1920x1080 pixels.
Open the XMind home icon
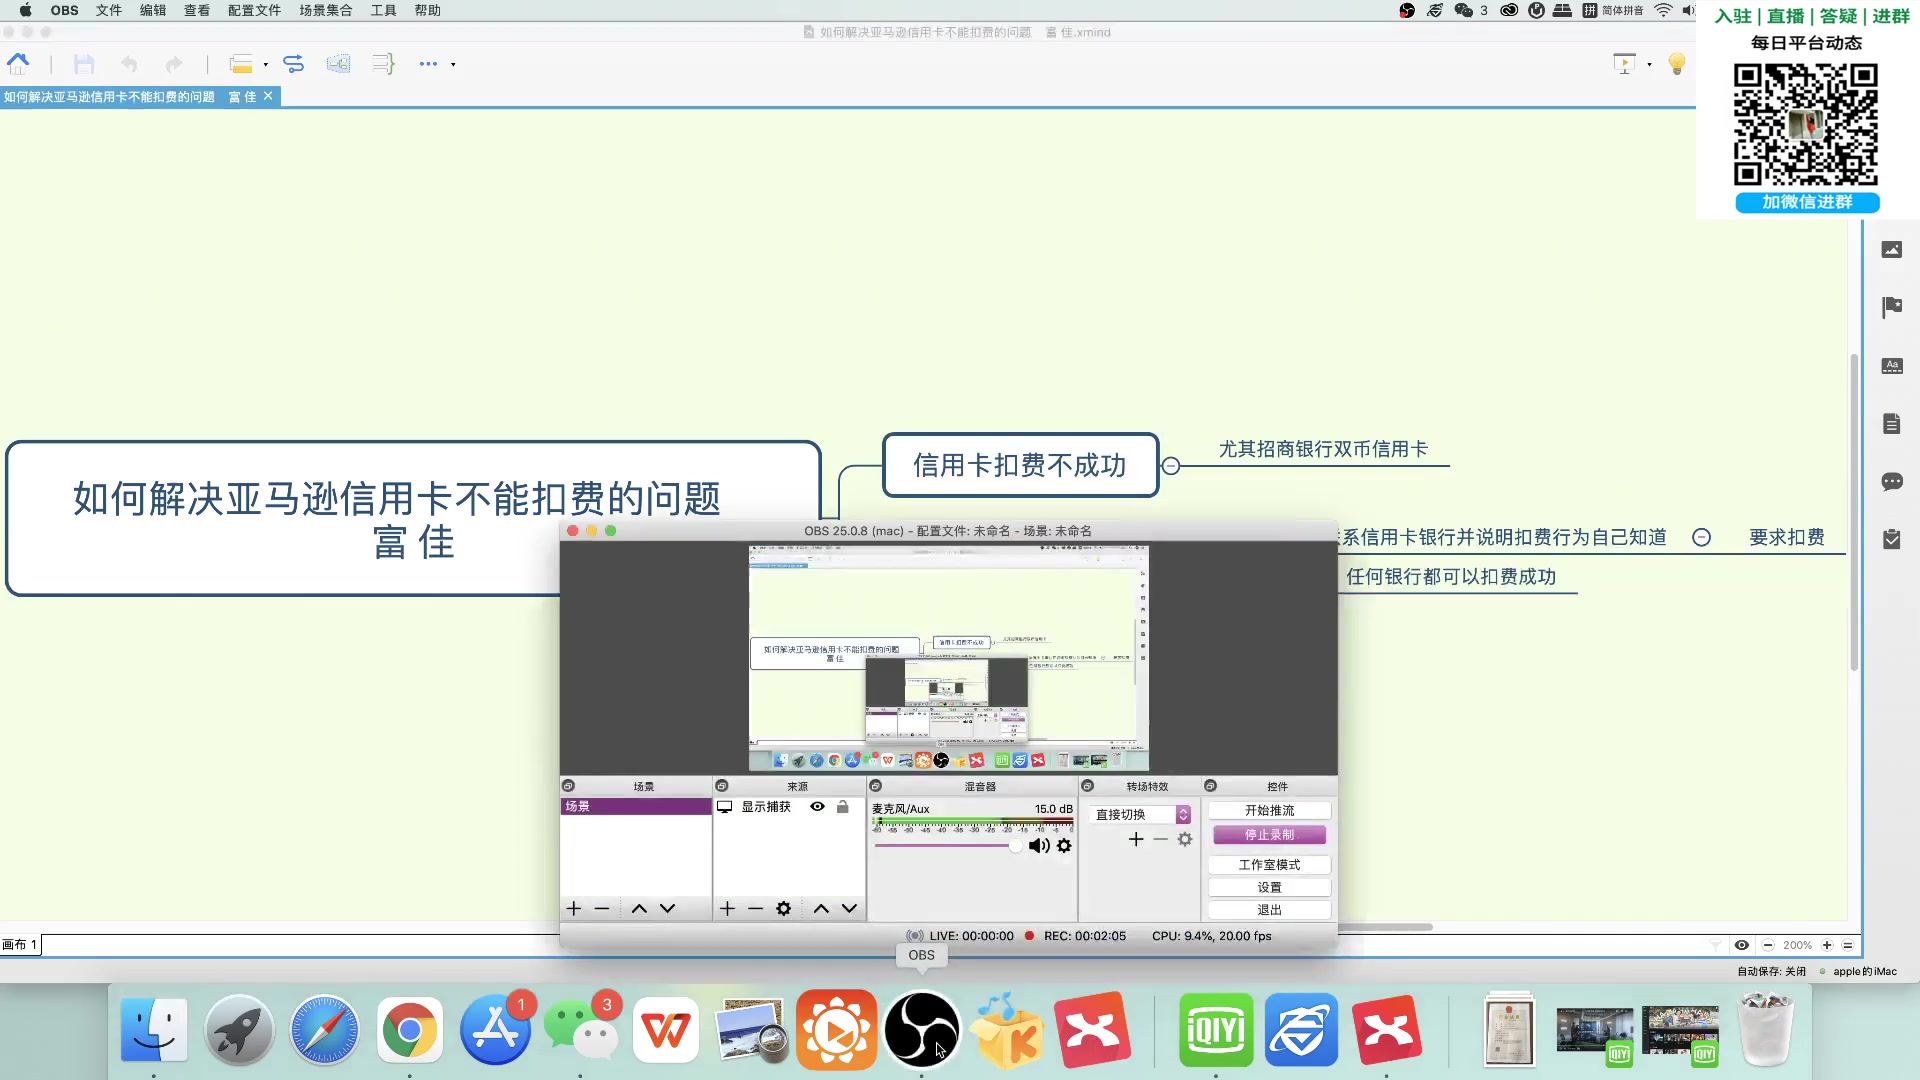point(18,64)
